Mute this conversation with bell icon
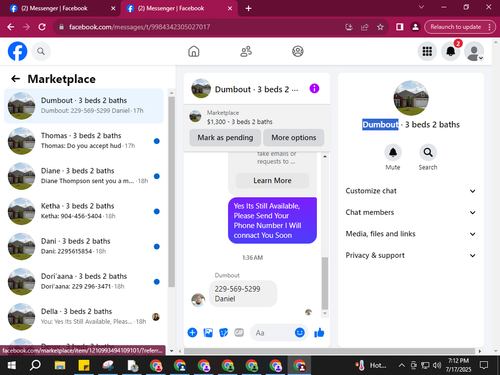 [393, 153]
